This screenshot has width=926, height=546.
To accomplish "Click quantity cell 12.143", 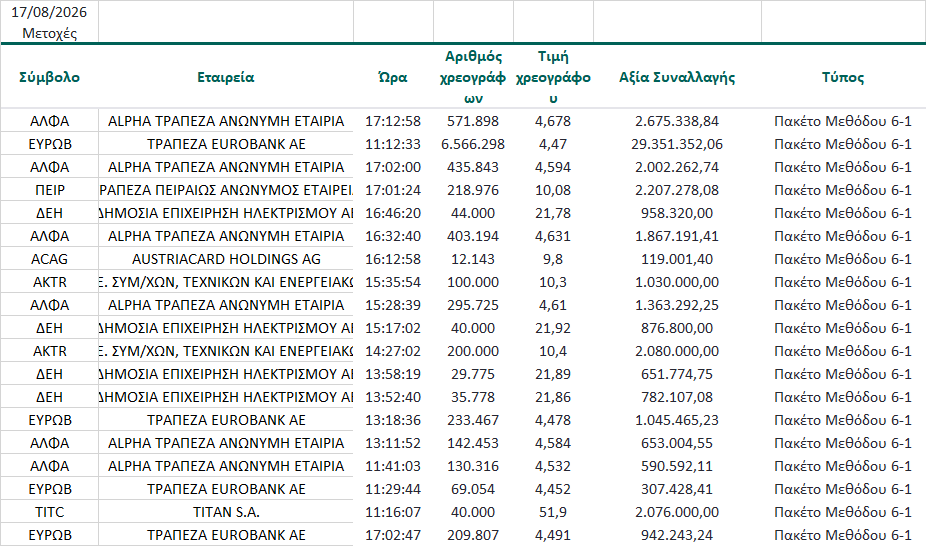I will (x=473, y=259).
